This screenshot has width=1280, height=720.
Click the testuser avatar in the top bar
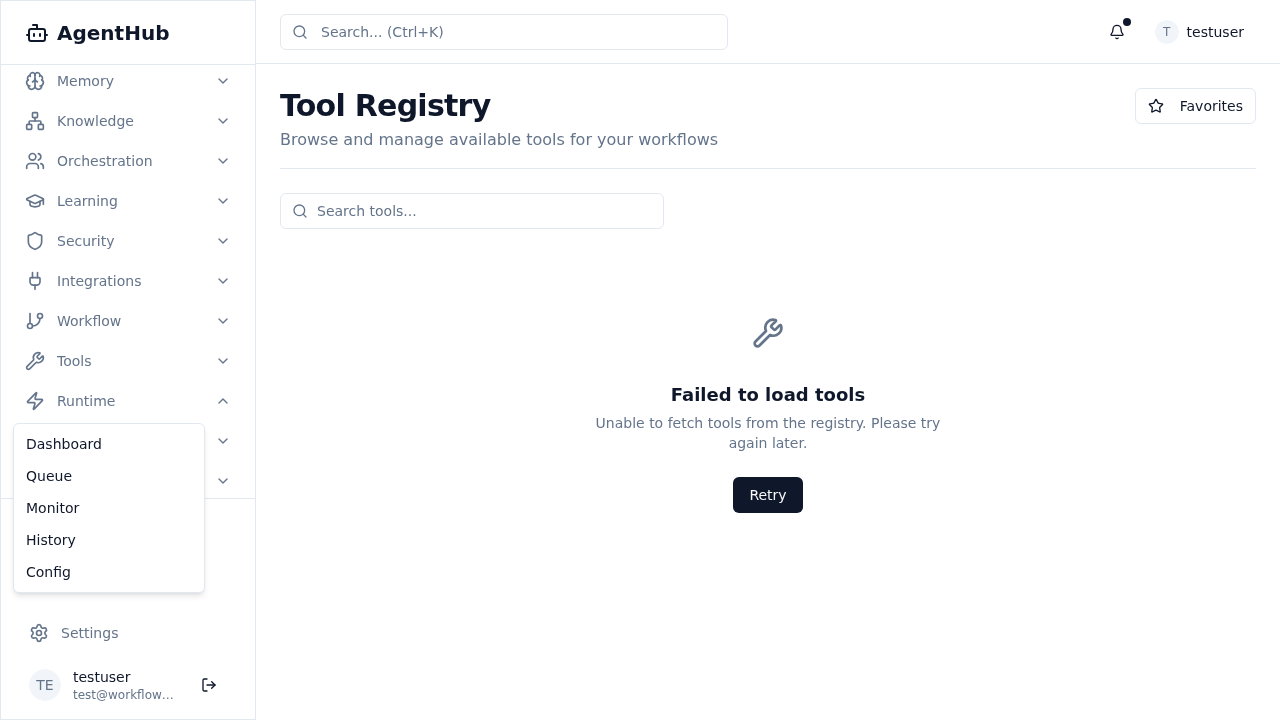point(1166,32)
